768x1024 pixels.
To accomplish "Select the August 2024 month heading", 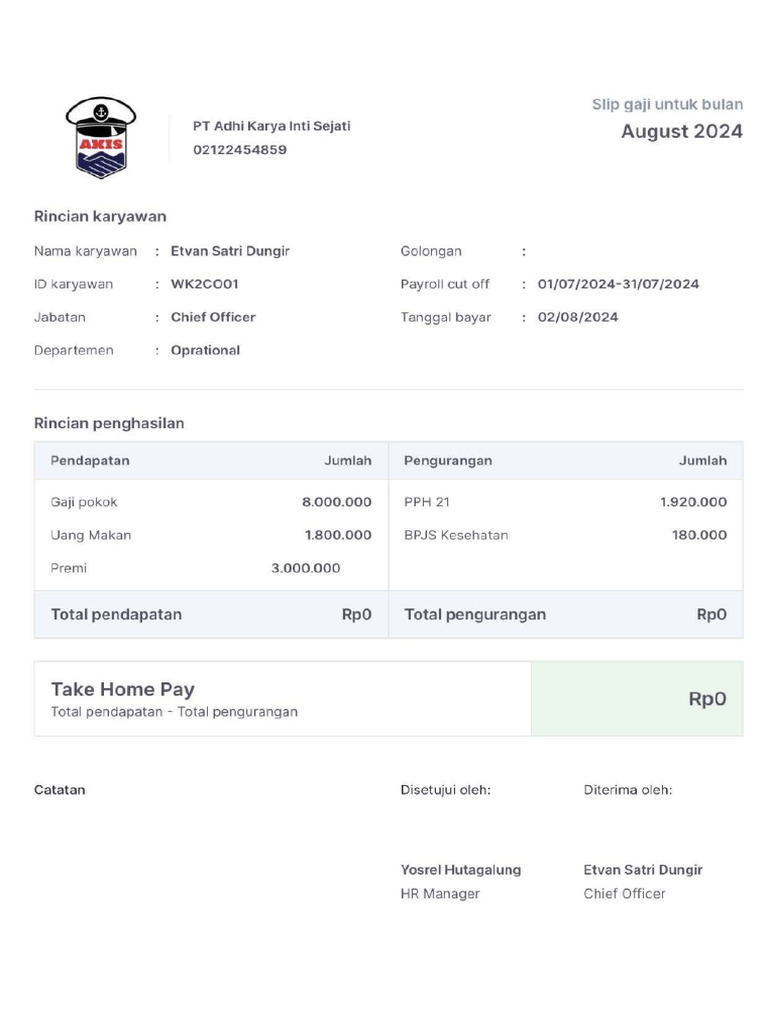I will click(681, 131).
